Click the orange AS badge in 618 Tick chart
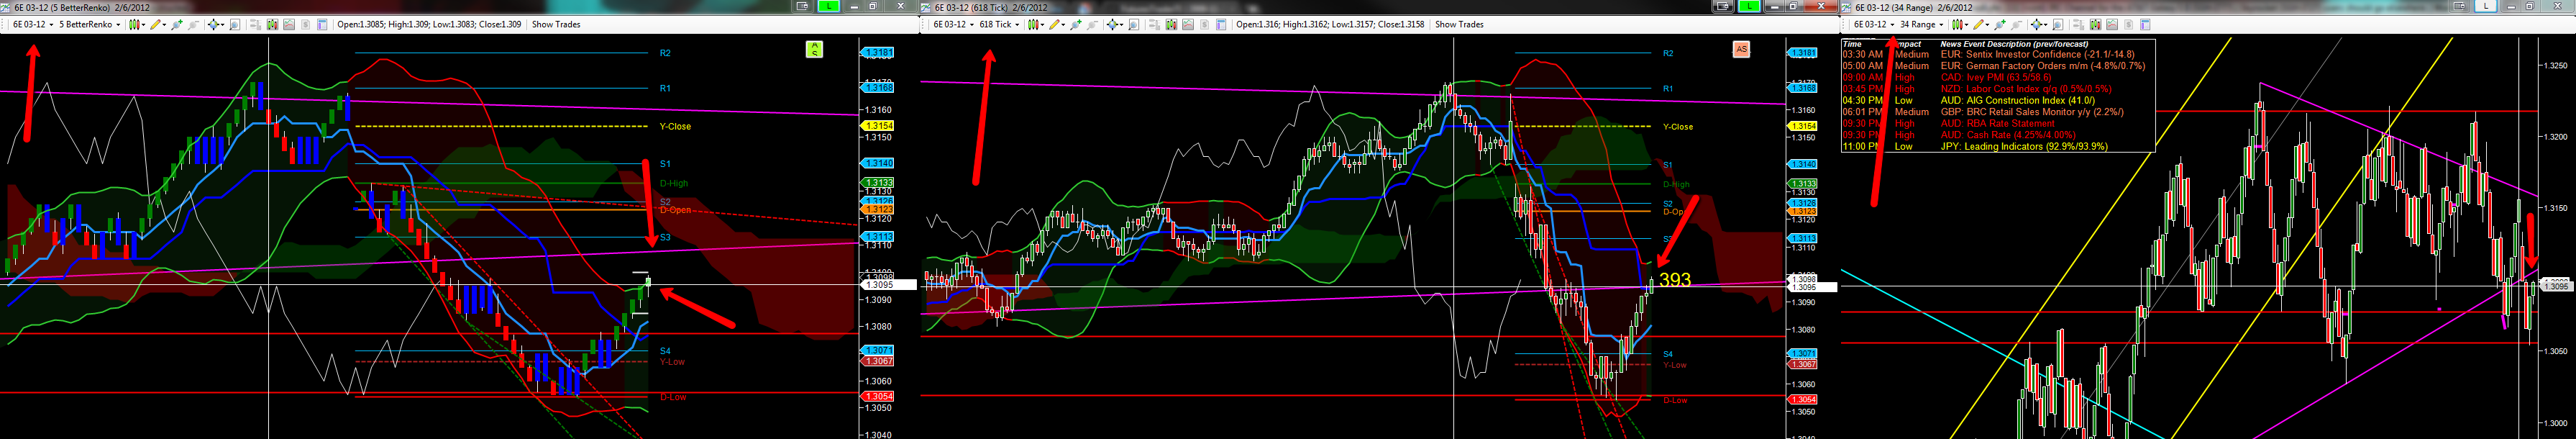This screenshot has height=439, width=2576. coord(1741,49)
